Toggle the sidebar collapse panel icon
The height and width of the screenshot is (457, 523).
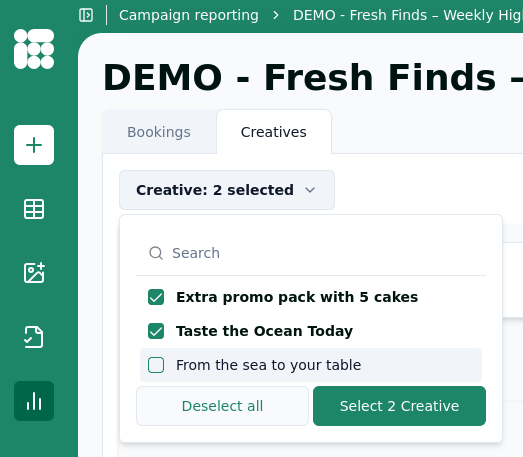(86, 15)
